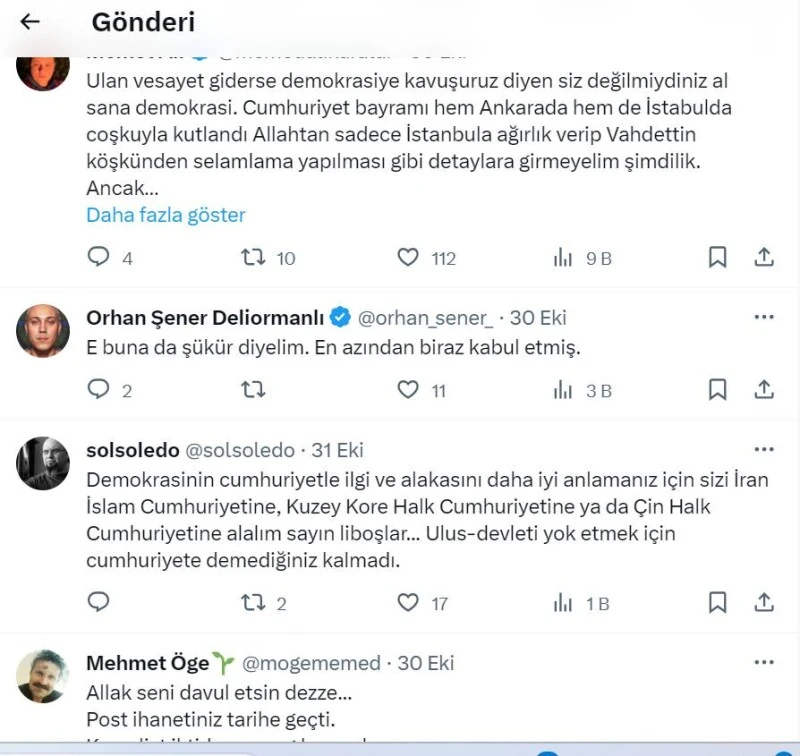Image resolution: width=800 pixels, height=756 pixels.
Task: Bookmark Orhan Şener Deliormanlı's reply
Action: pyautogui.click(x=717, y=390)
